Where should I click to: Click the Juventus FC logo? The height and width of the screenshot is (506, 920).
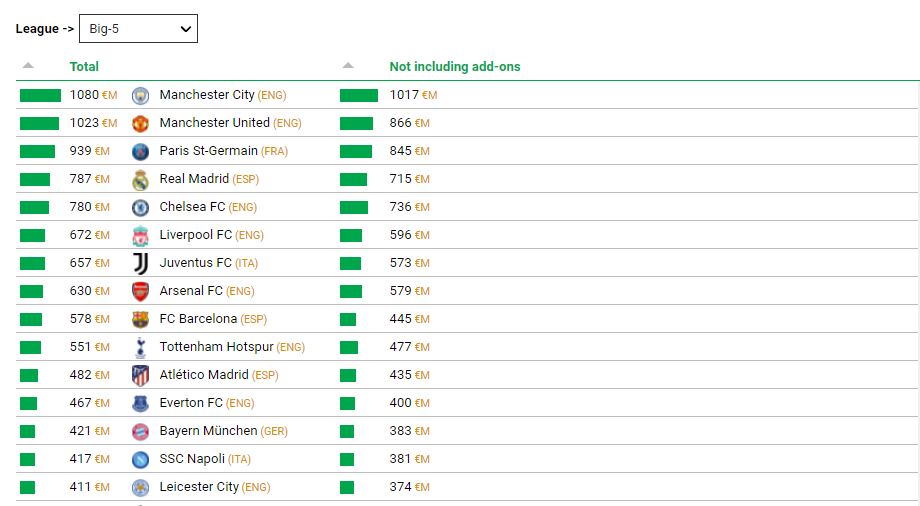[x=140, y=264]
